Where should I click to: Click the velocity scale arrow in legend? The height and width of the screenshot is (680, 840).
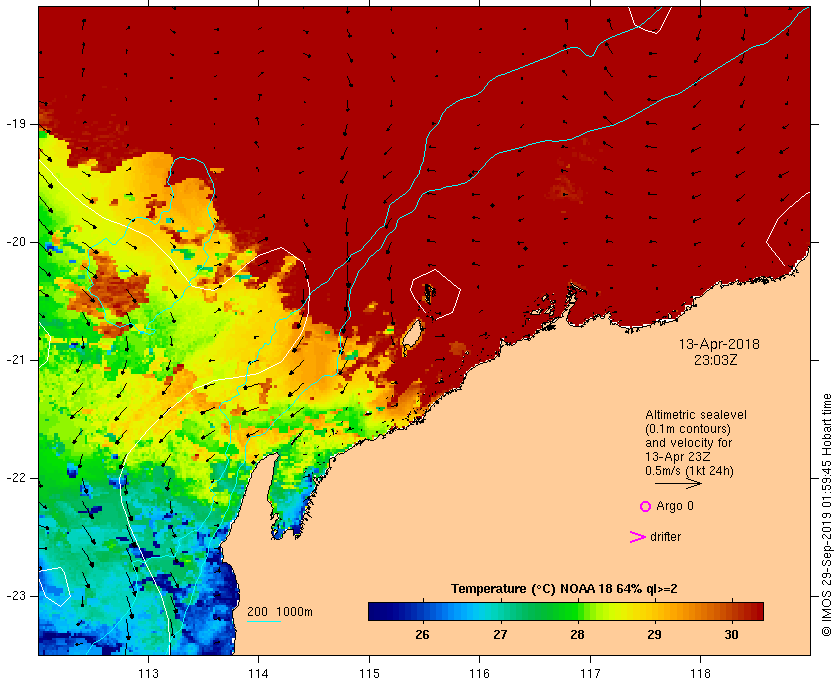click(678, 484)
